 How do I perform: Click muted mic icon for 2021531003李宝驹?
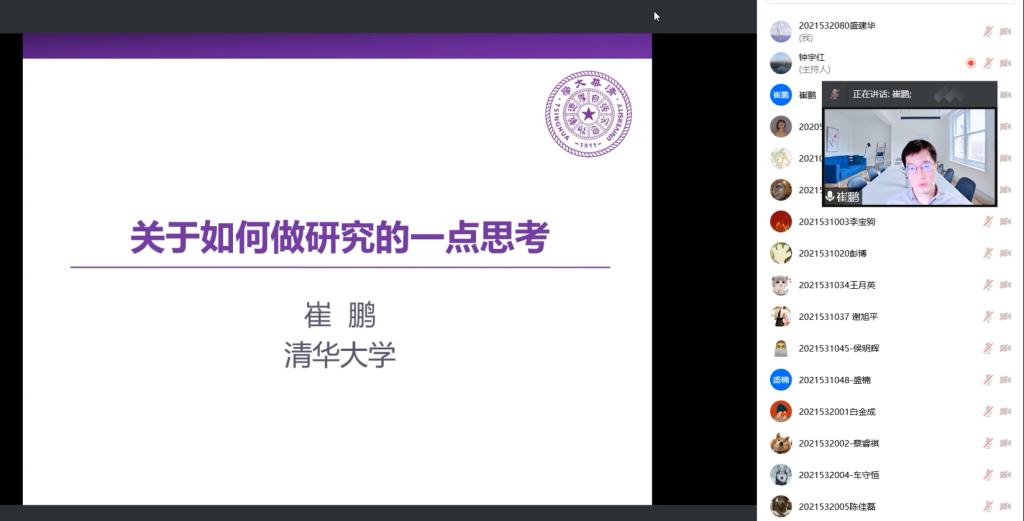(988, 222)
